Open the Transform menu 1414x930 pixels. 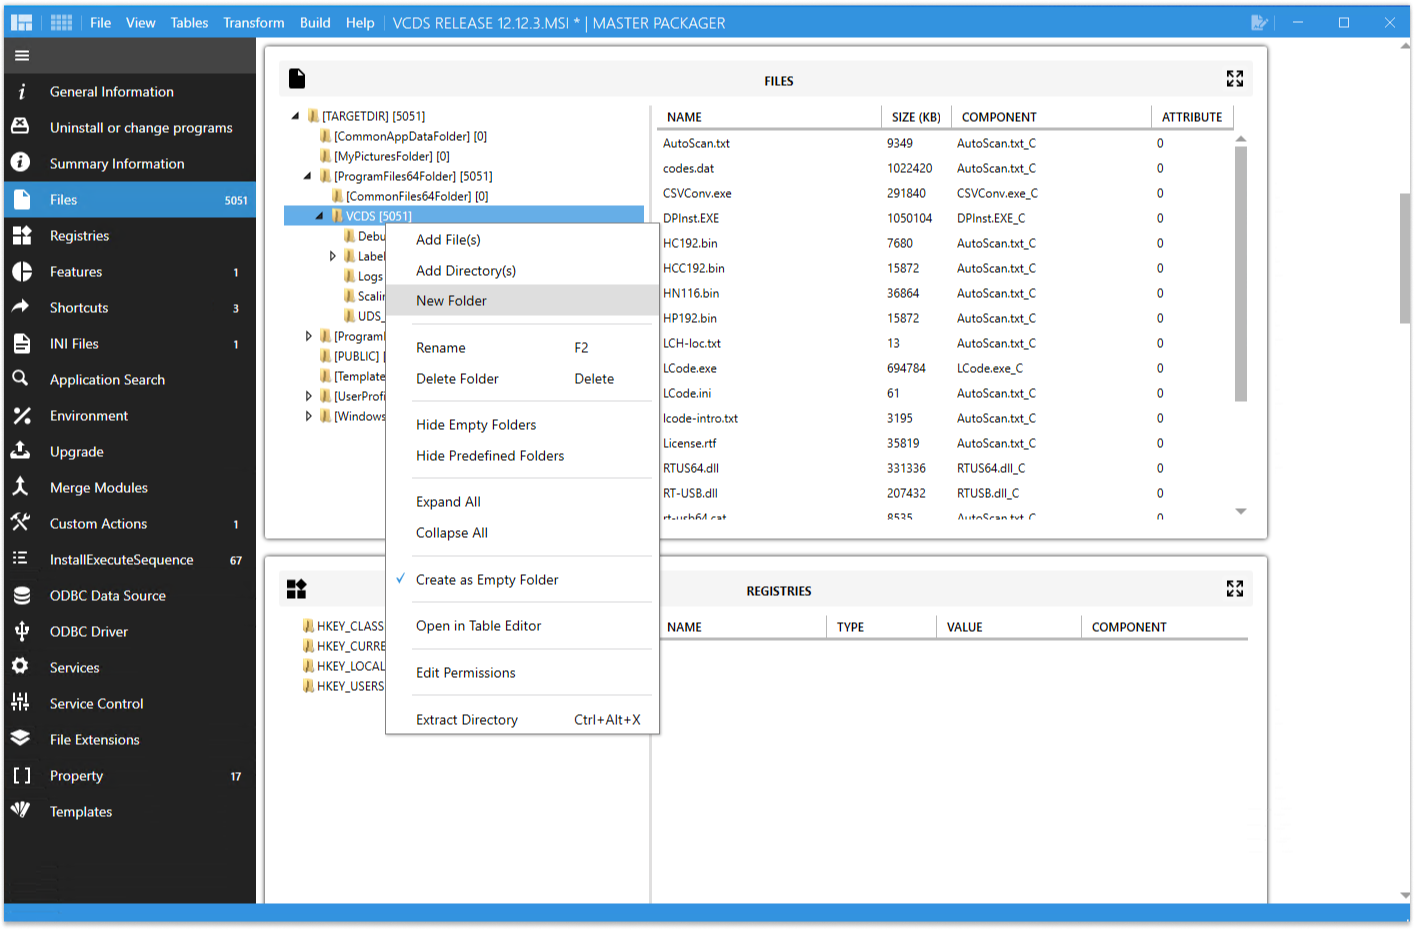tap(254, 22)
